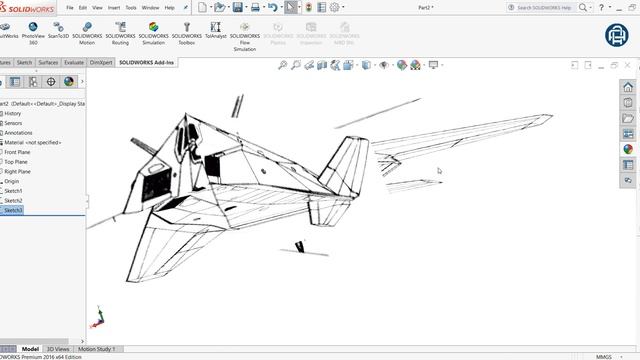
Task: Click the Undo icon
Action: pos(273,7)
